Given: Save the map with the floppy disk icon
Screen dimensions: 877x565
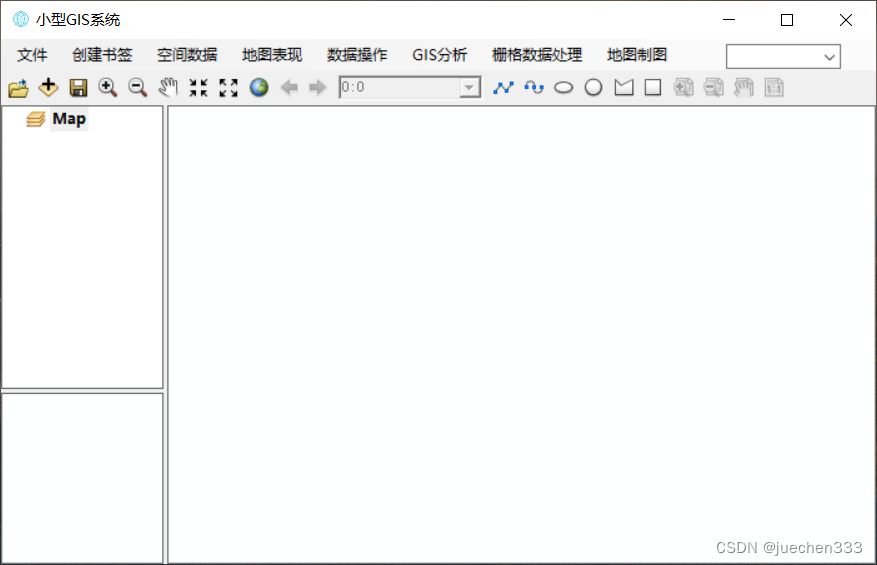Looking at the screenshot, I should click(x=78, y=88).
